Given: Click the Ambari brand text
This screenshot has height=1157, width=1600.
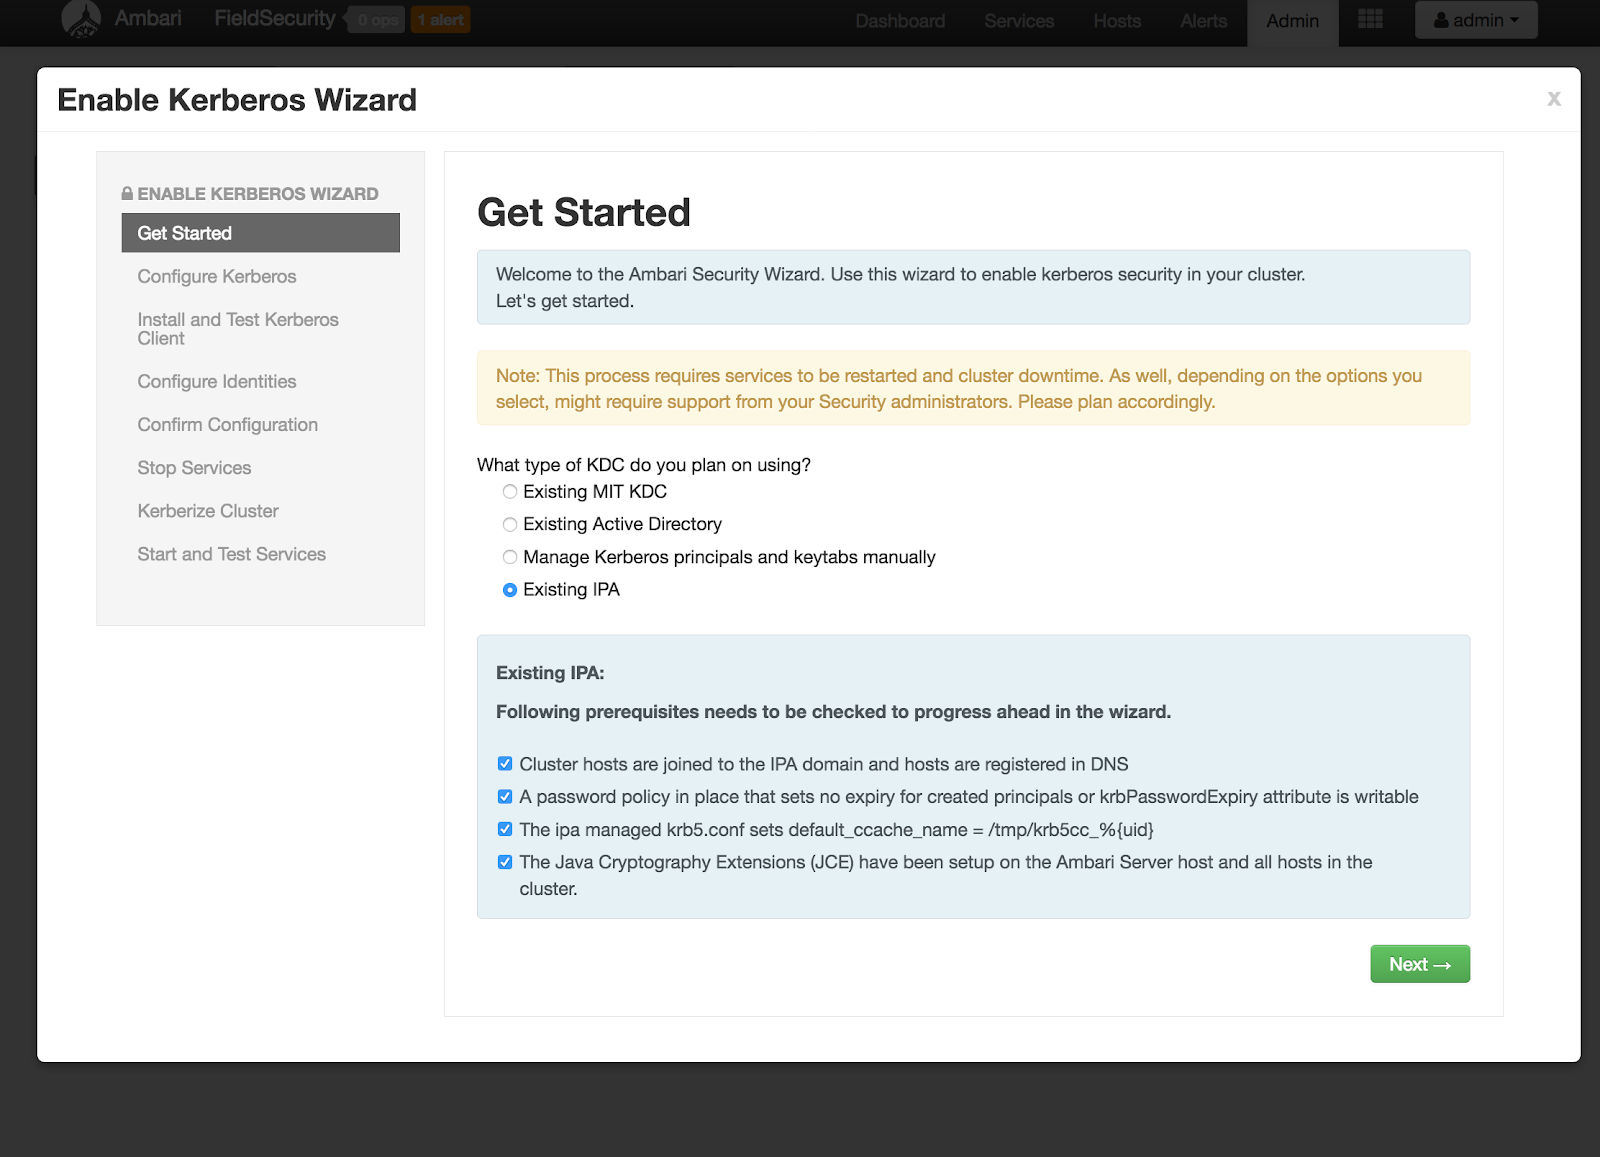Looking at the screenshot, I should point(148,19).
